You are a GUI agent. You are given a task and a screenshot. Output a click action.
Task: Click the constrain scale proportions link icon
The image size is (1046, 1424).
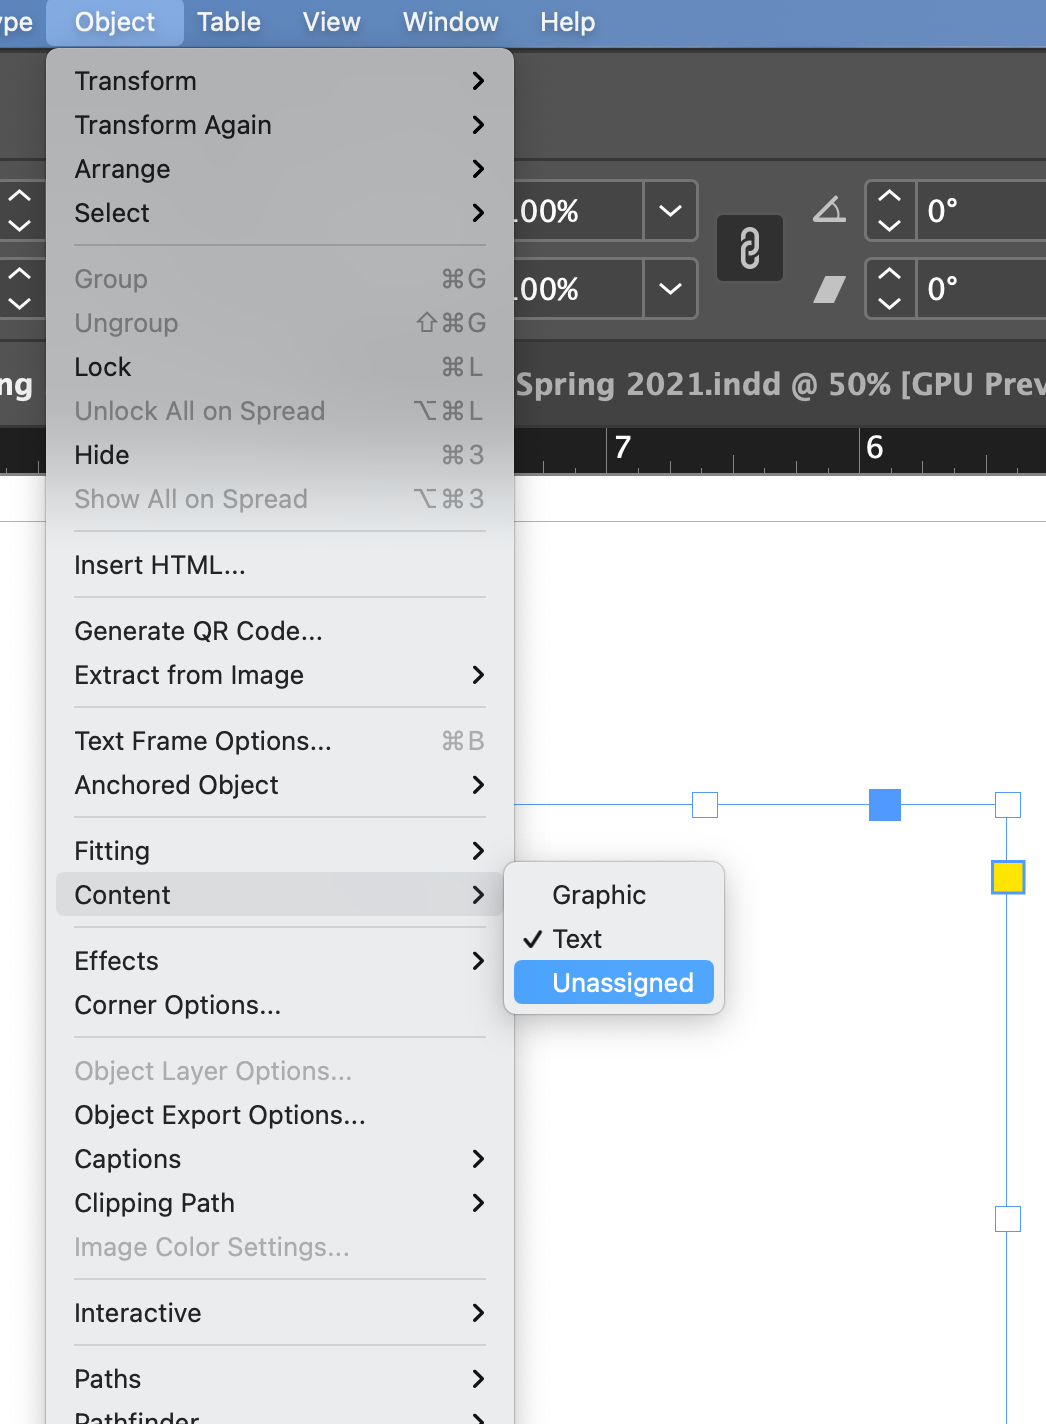coord(750,248)
